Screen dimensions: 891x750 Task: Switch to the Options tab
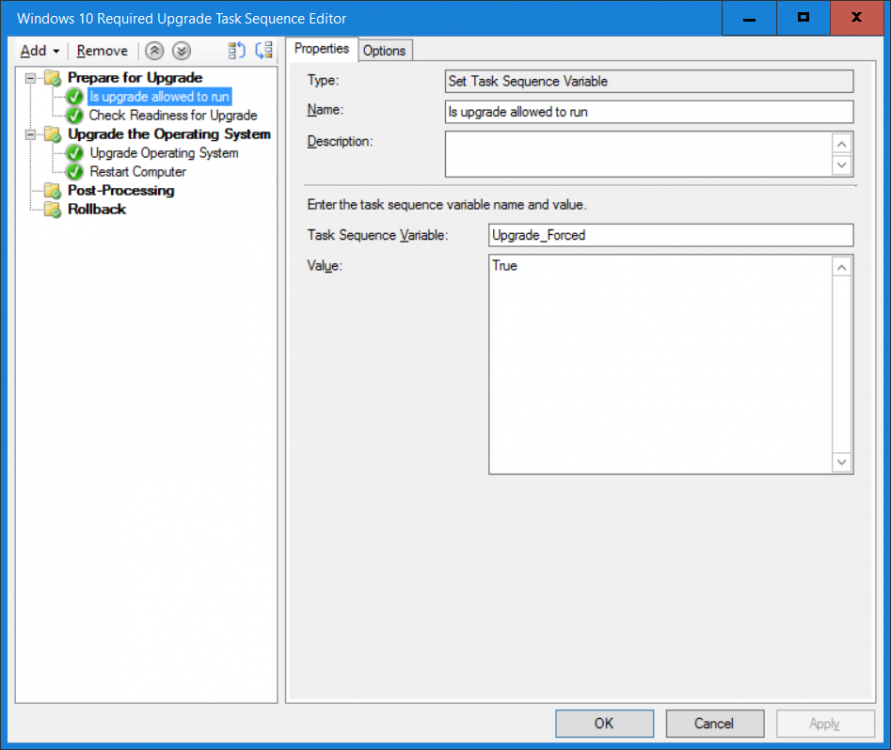(385, 51)
